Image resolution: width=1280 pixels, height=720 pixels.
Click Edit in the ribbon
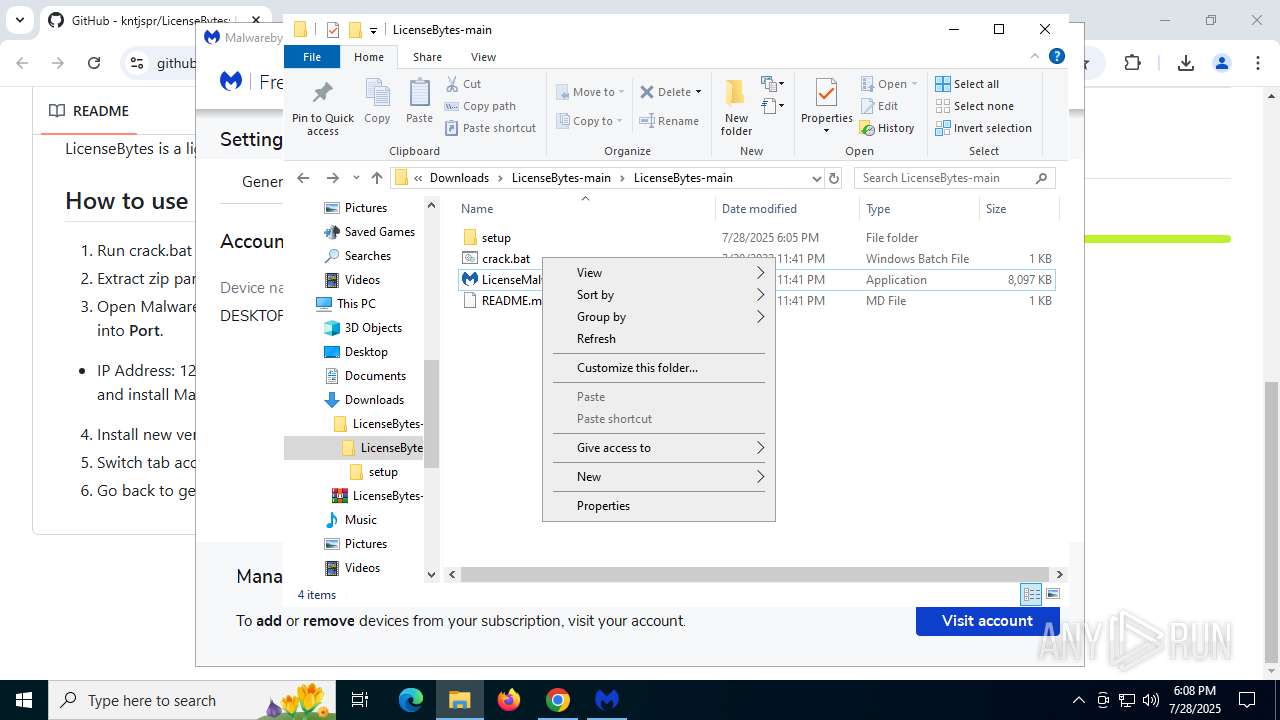click(x=879, y=106)
